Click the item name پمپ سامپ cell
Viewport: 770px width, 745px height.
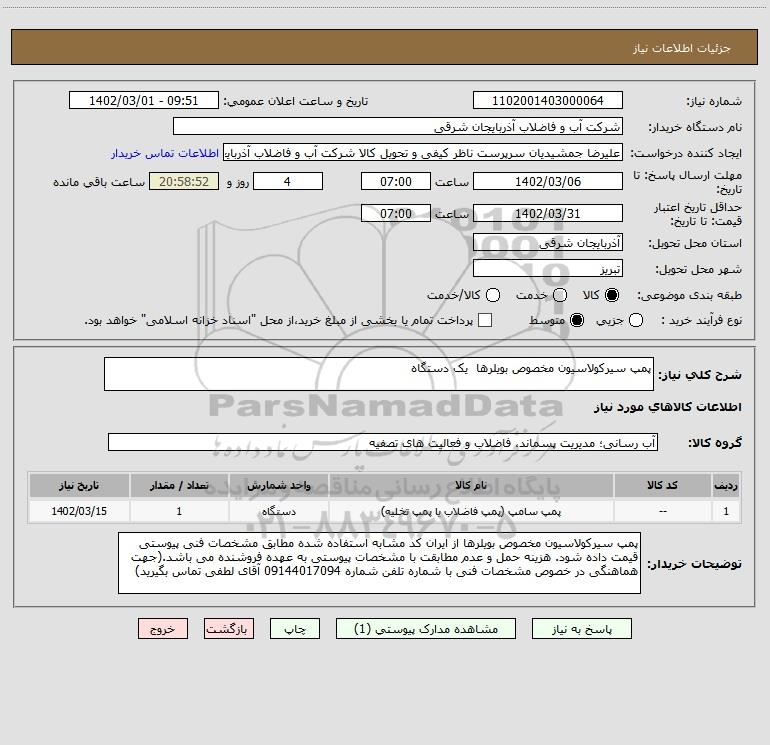471,511
